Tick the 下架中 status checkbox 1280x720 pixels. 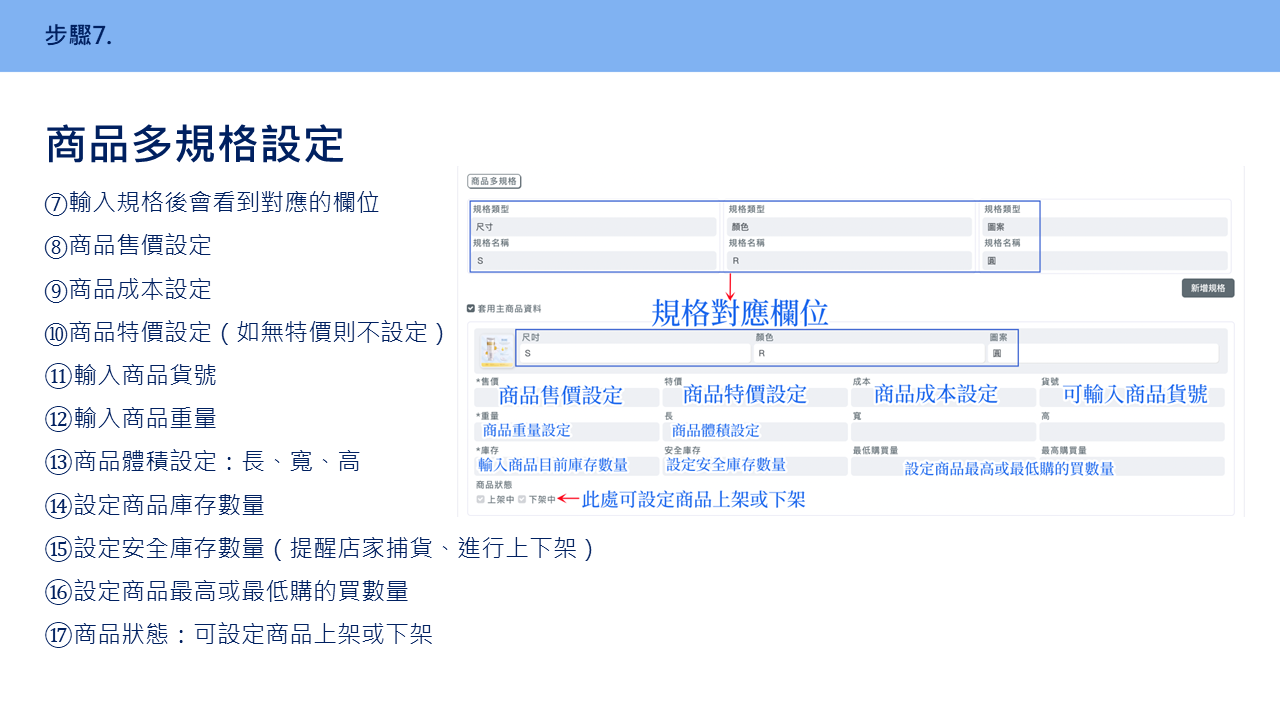521,499
